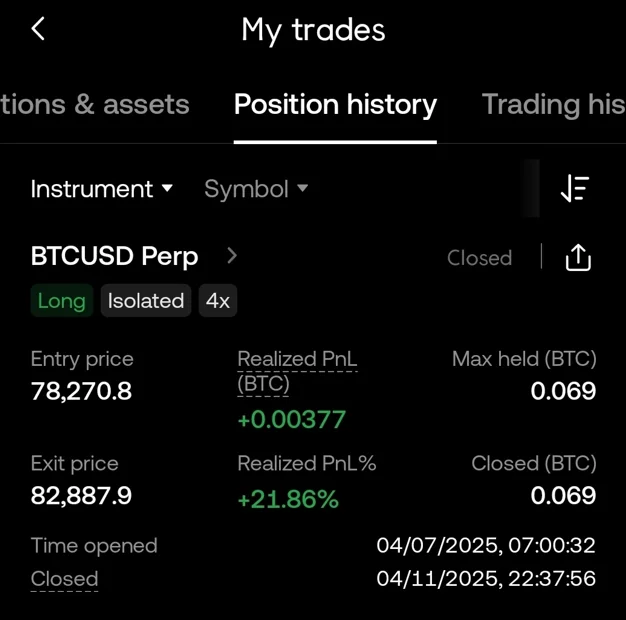Switch to Position history tab

coord(335,105)
